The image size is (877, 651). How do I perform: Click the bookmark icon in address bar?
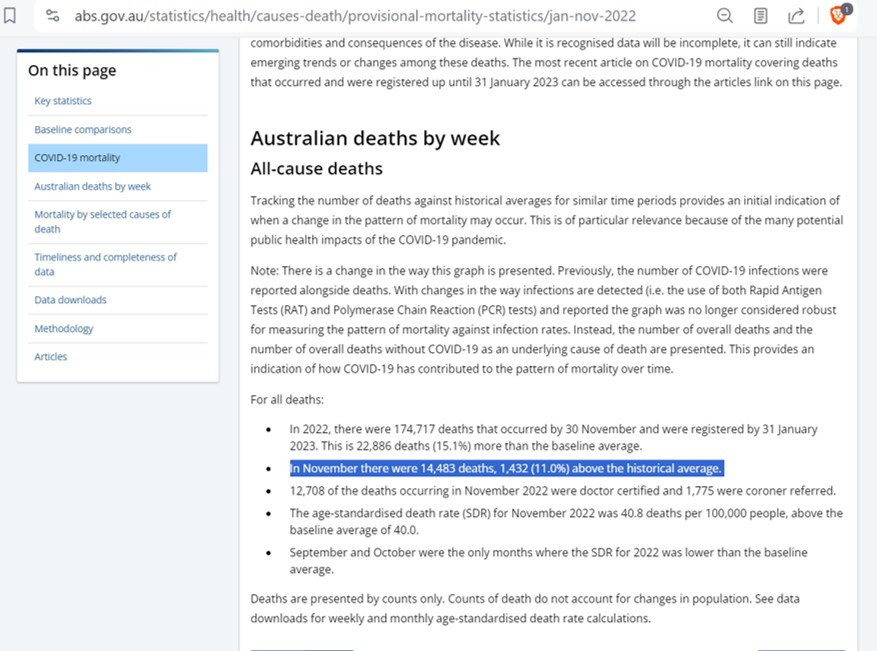coord(10,15)
